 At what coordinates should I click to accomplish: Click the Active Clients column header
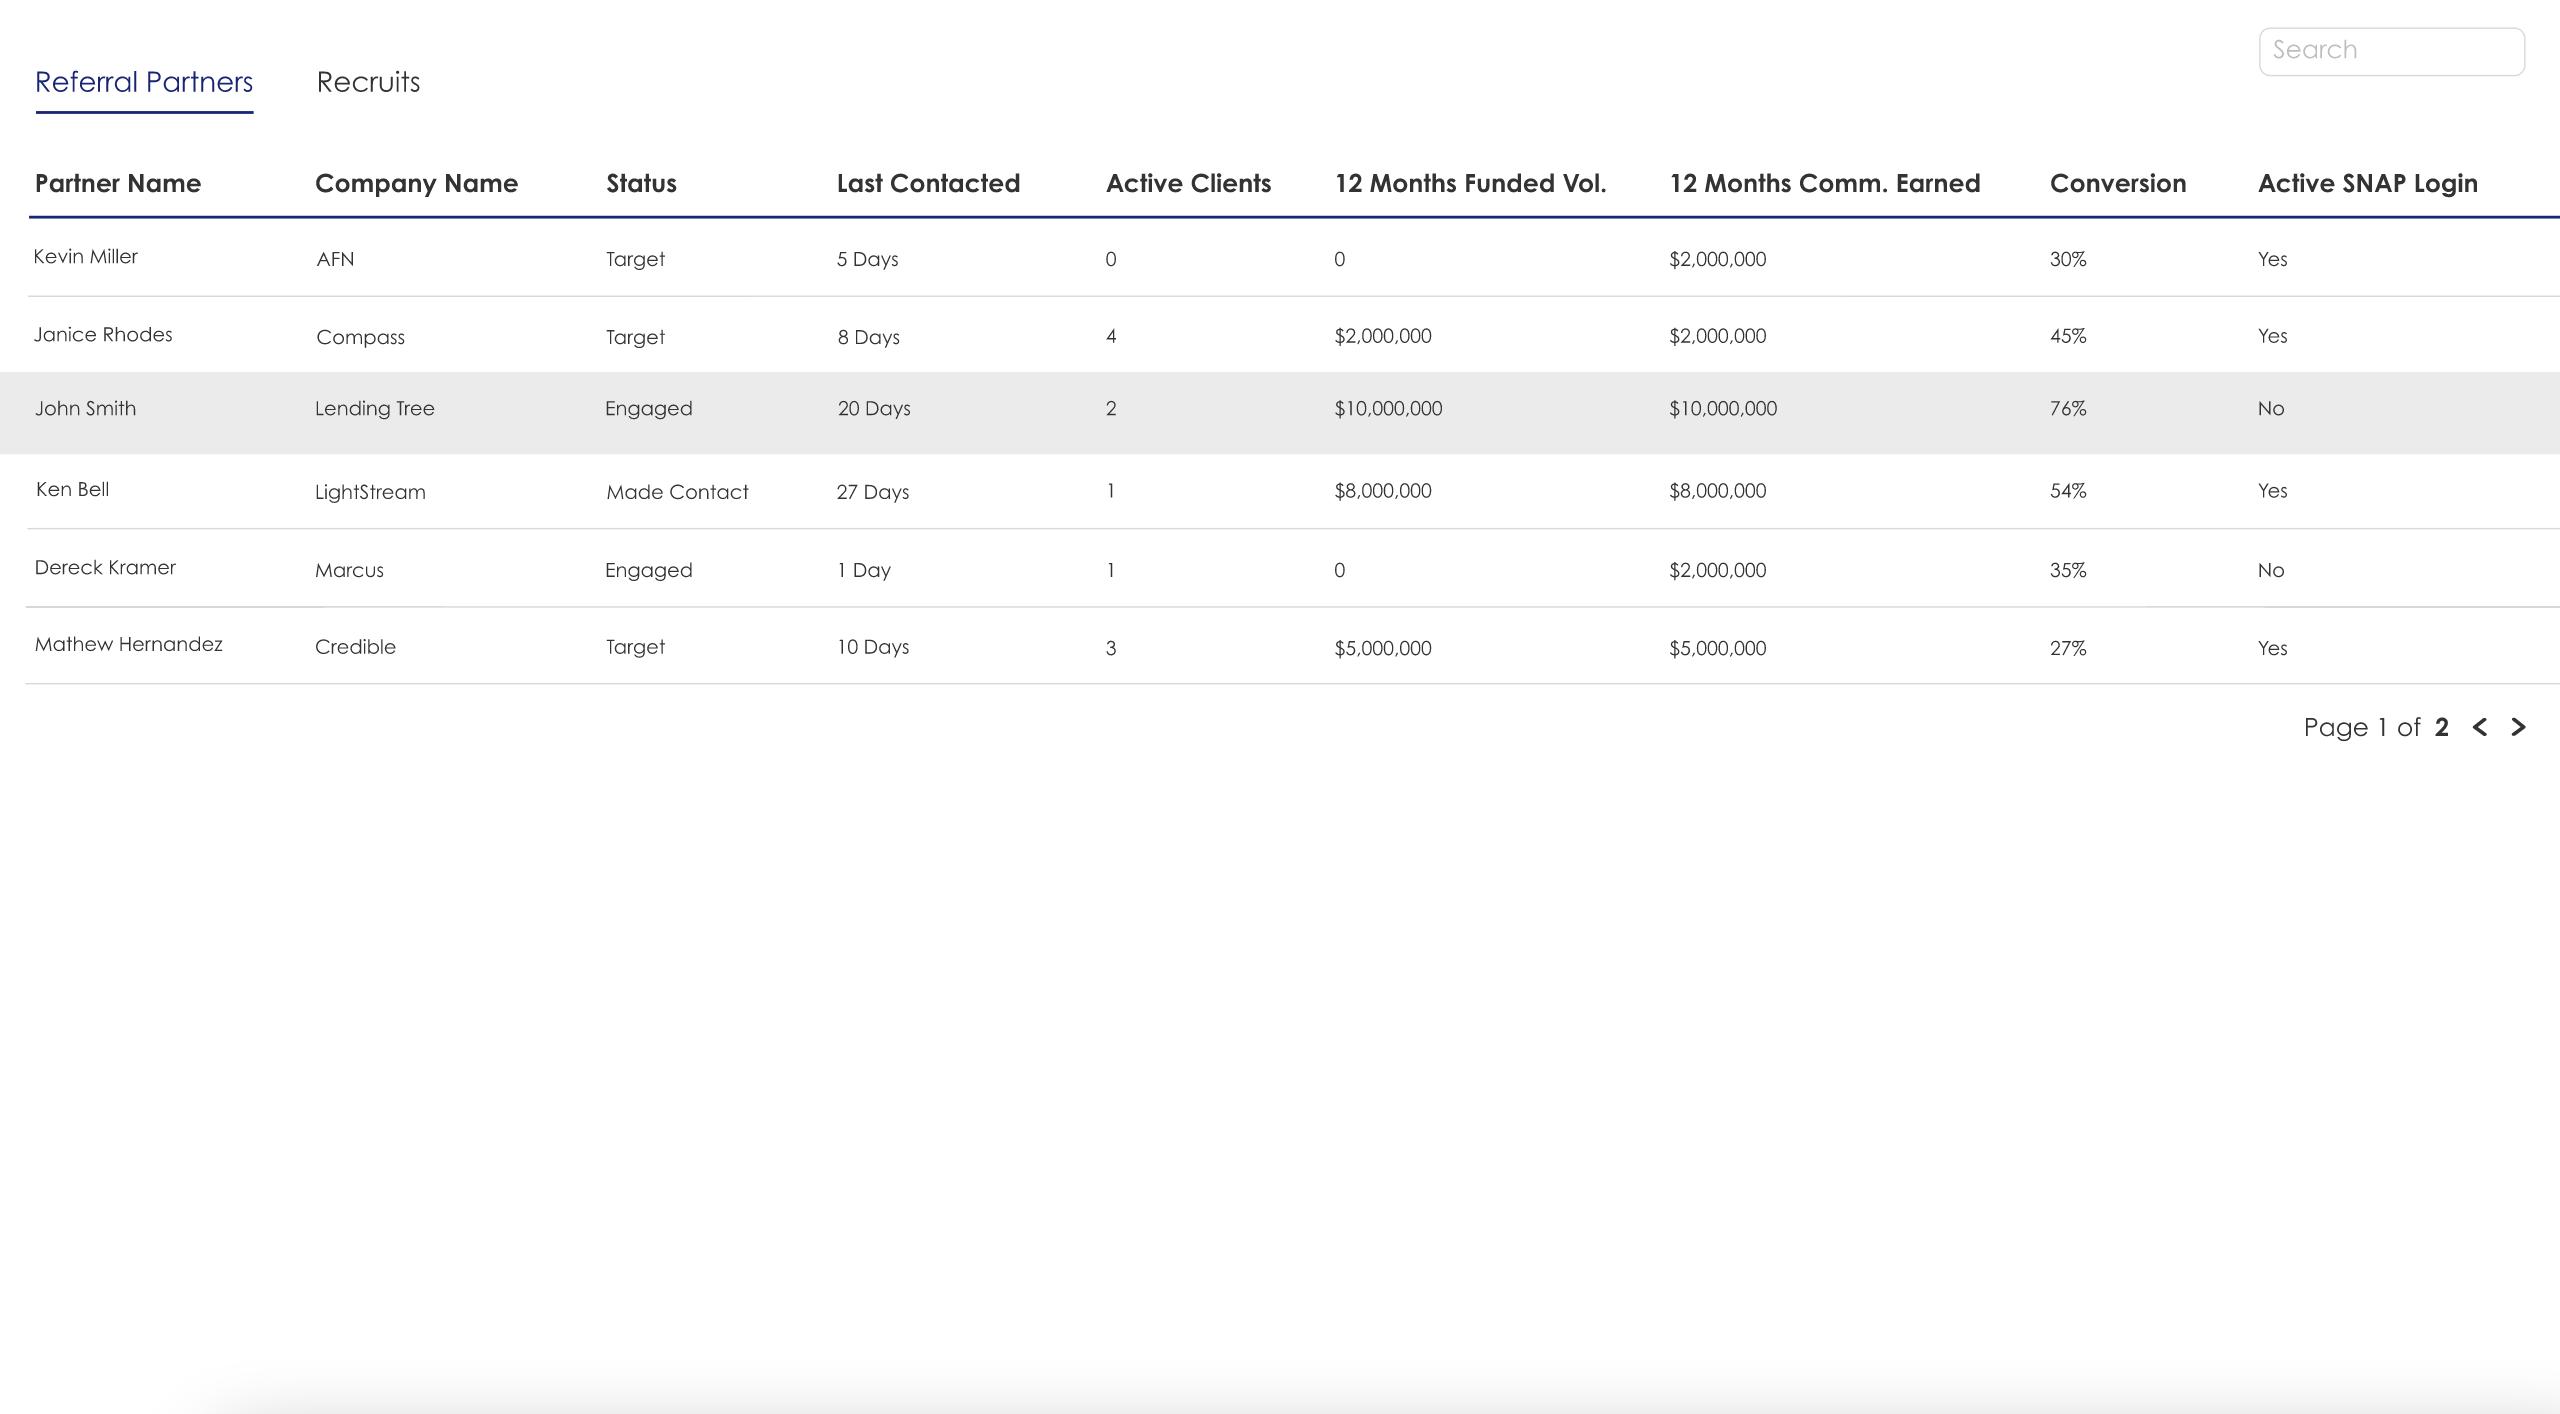coord(1188,183)
